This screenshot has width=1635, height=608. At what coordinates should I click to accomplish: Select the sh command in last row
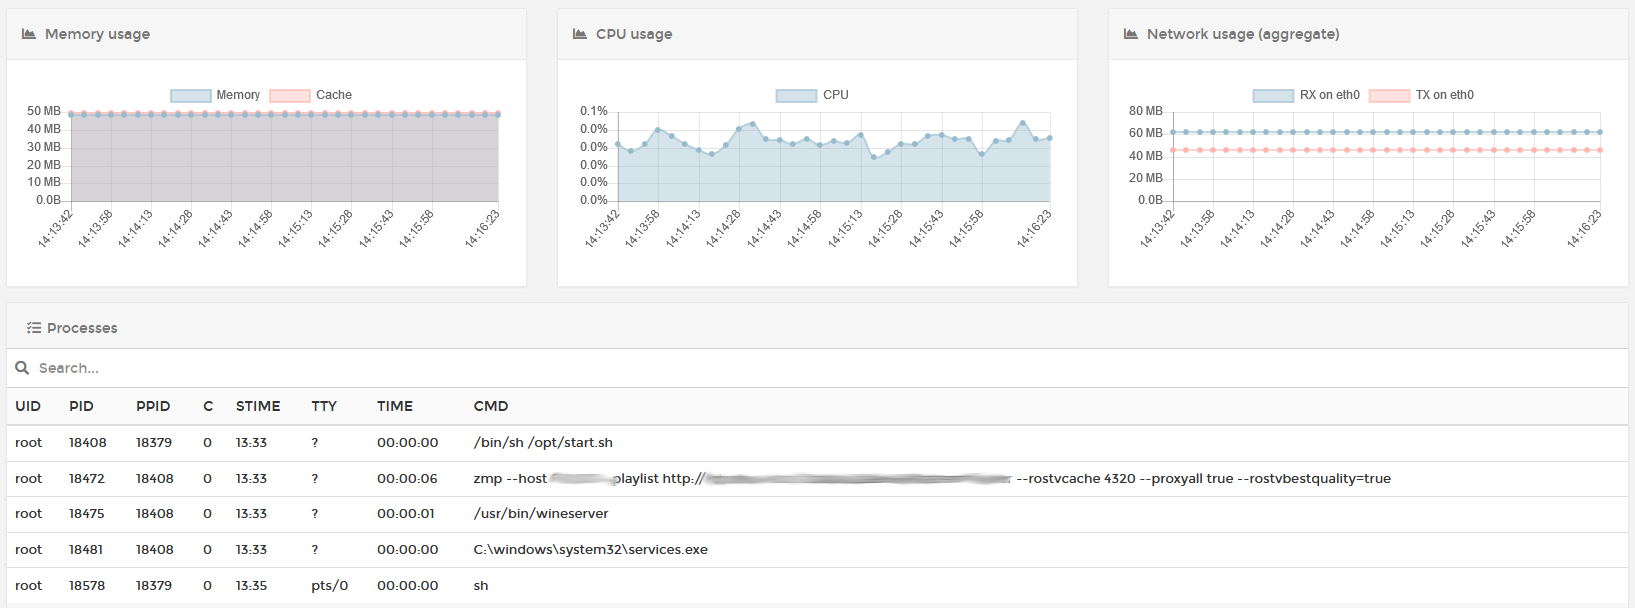coord(481,585)
